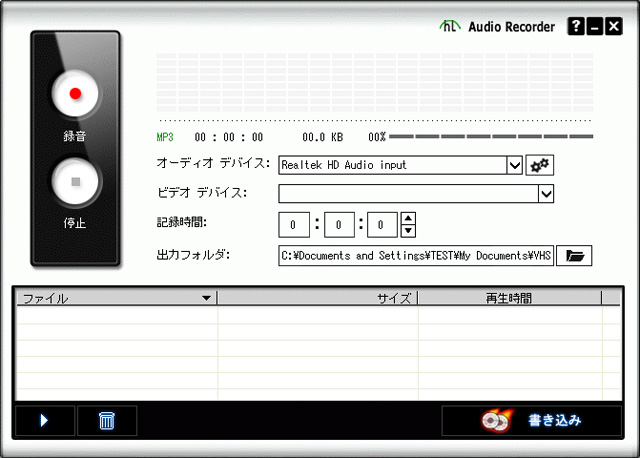Click the 再生時間 column header
The width and height of the screenshot is (640, 458).
pos(509,298)
